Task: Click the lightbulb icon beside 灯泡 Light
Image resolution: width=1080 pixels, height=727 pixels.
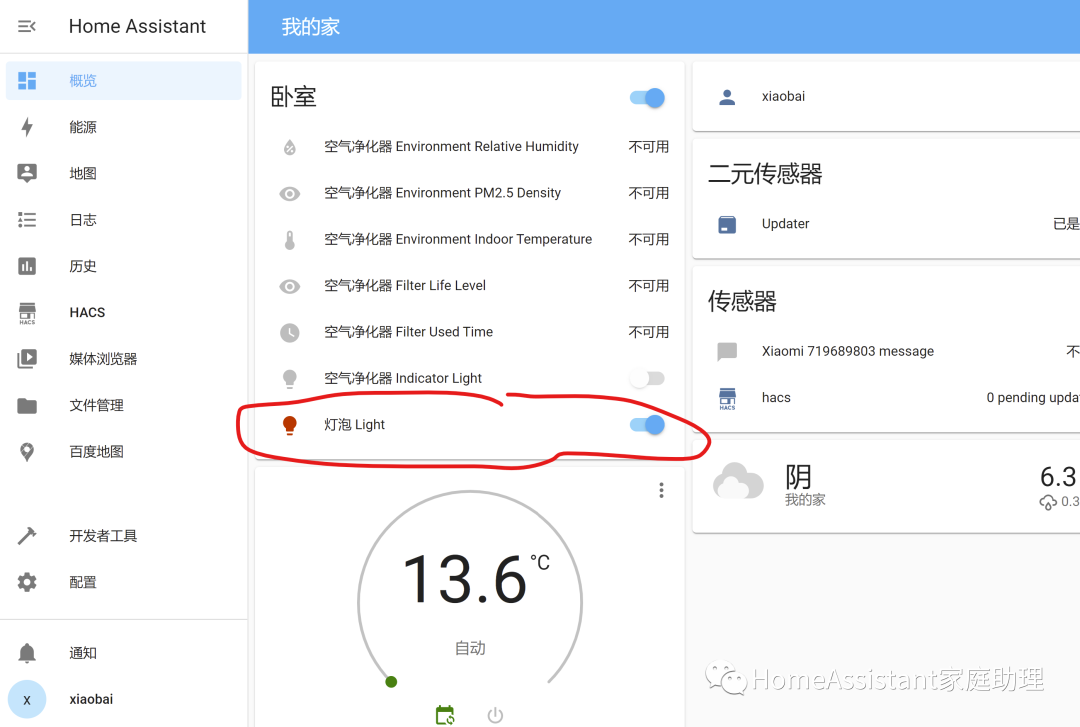Action: (x=290, y=423)
